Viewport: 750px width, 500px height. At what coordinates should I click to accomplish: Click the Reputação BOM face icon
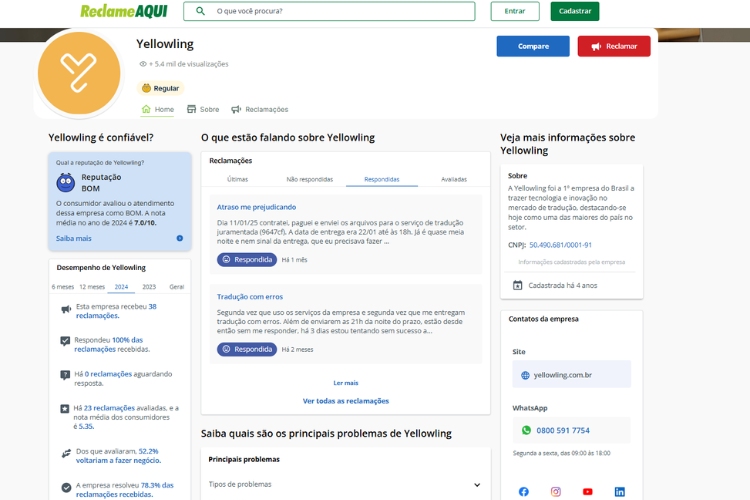[x=66, y=182]
